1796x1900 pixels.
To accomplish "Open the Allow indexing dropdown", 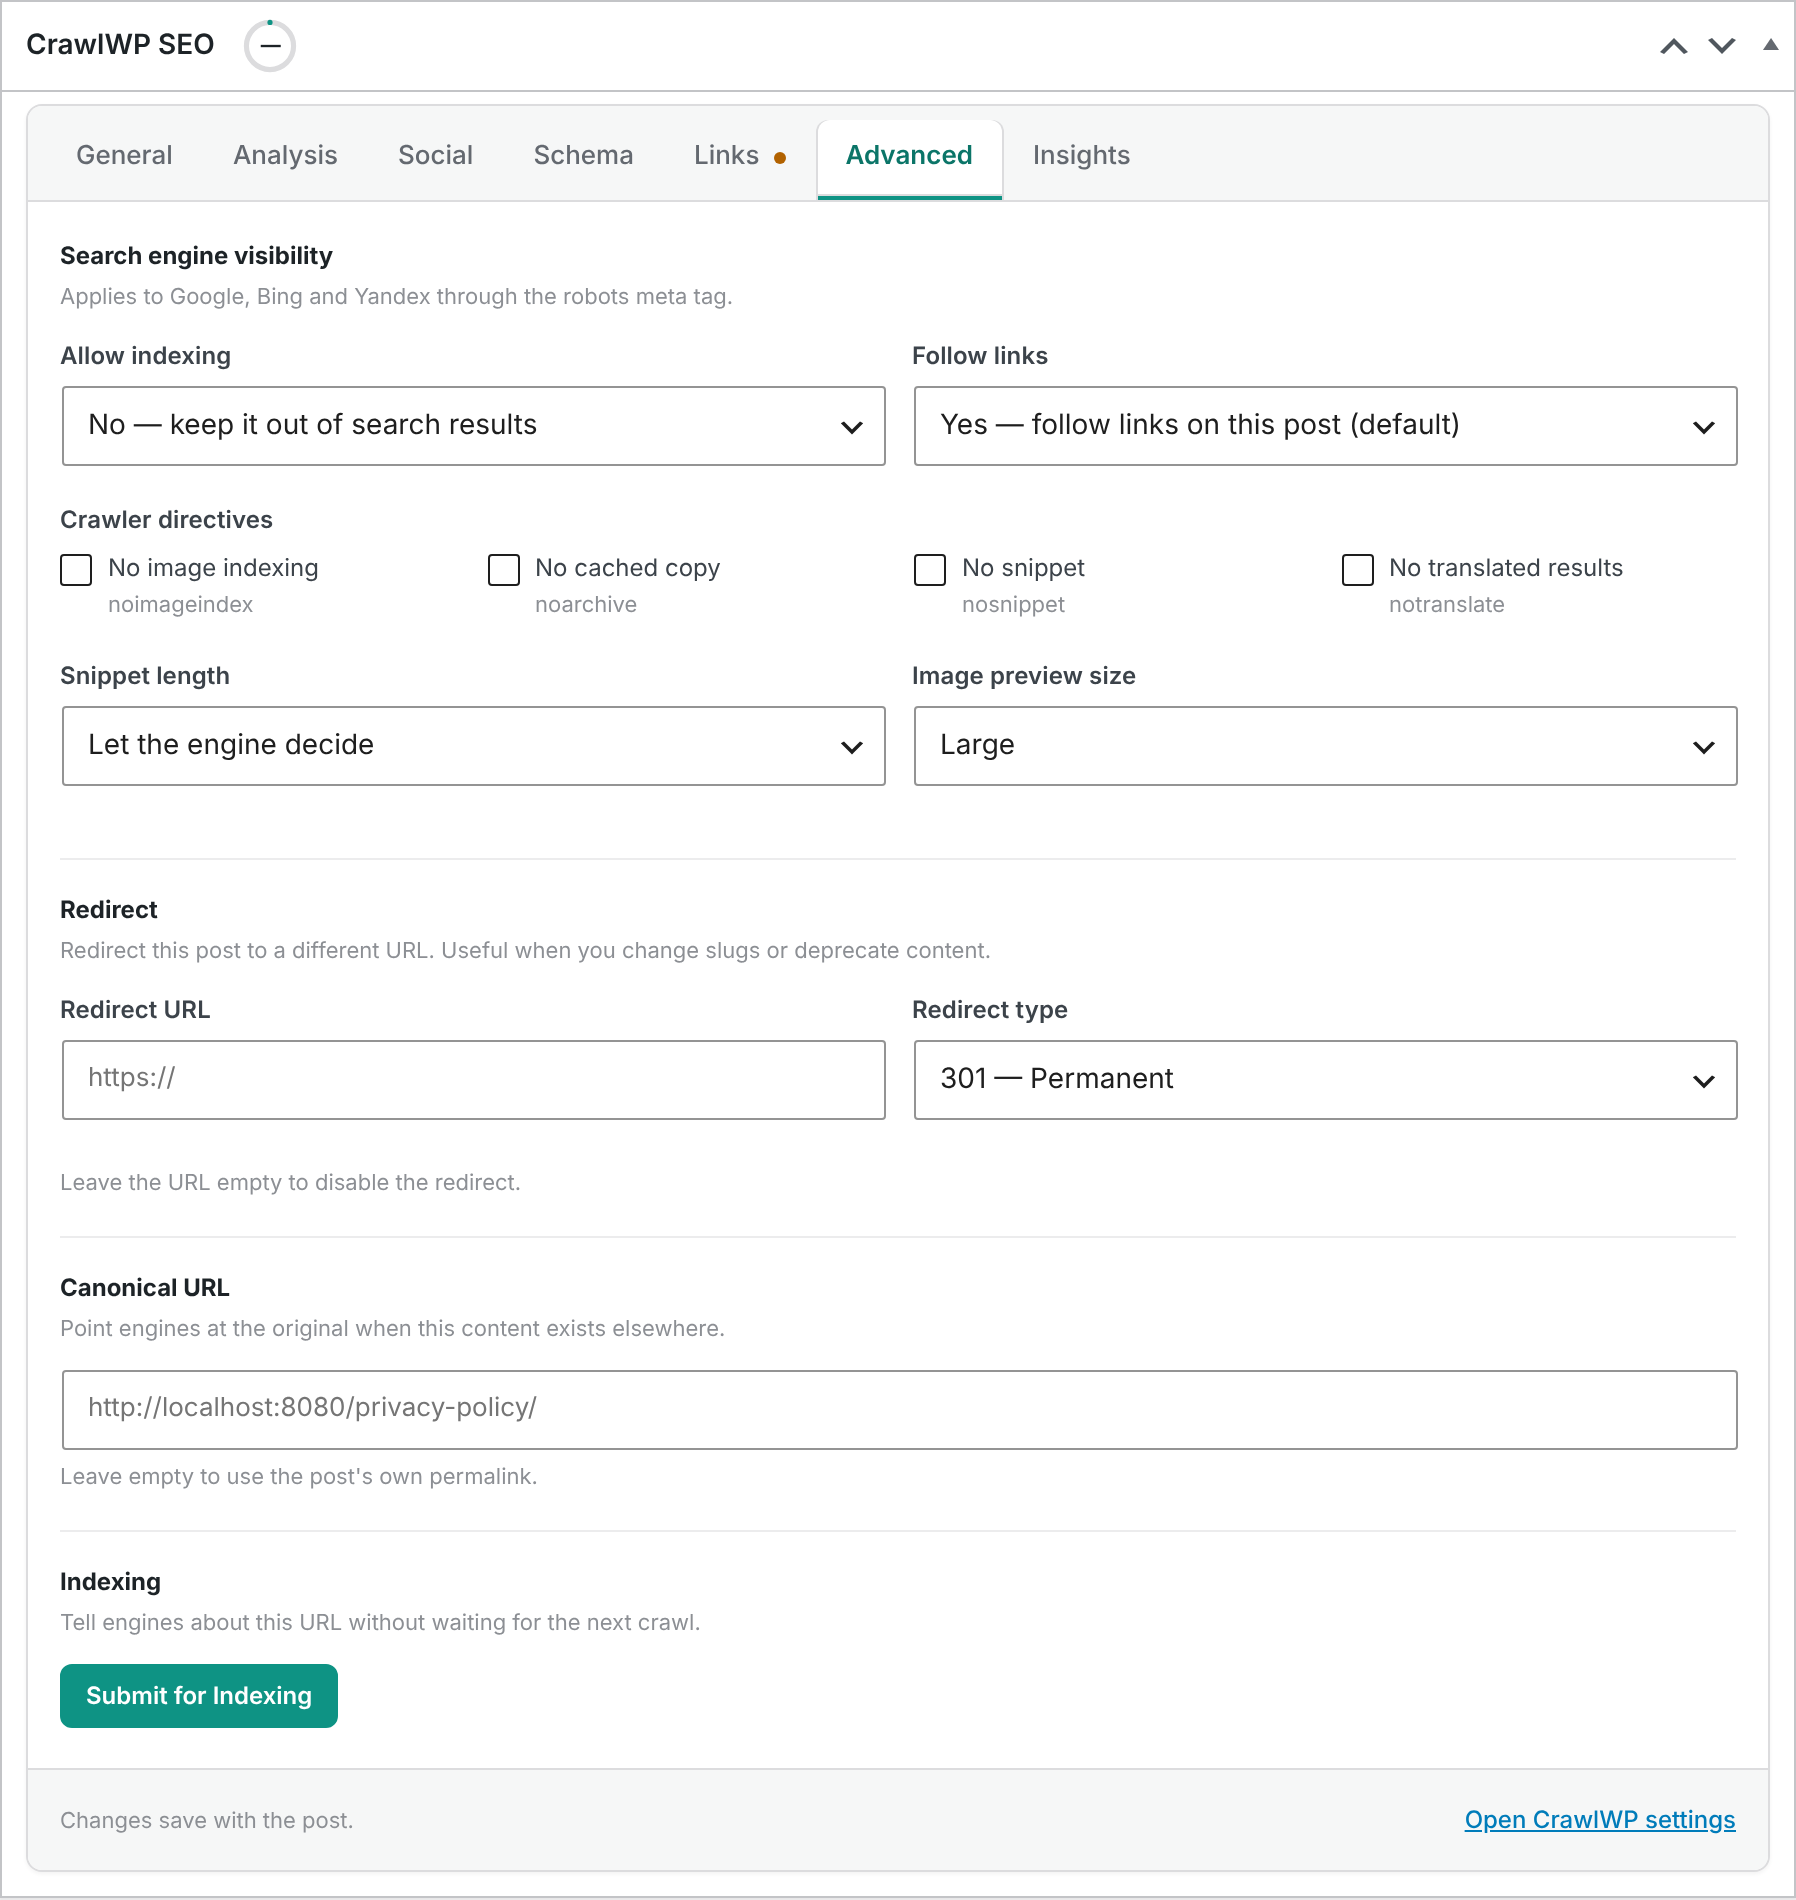I will pos(474,426).
